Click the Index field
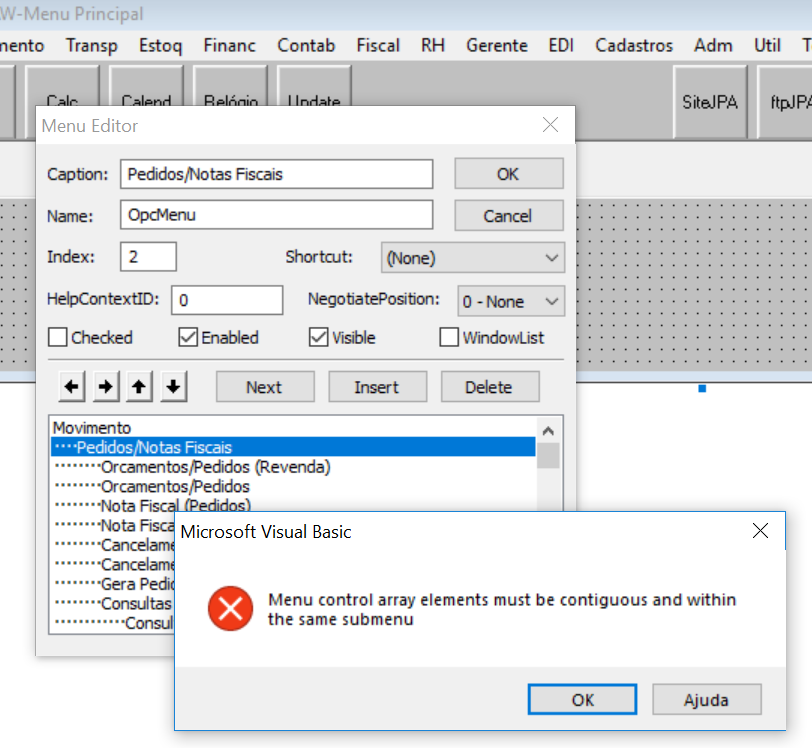The width and height of the screenshot is (812, 748). coord(148,256)
